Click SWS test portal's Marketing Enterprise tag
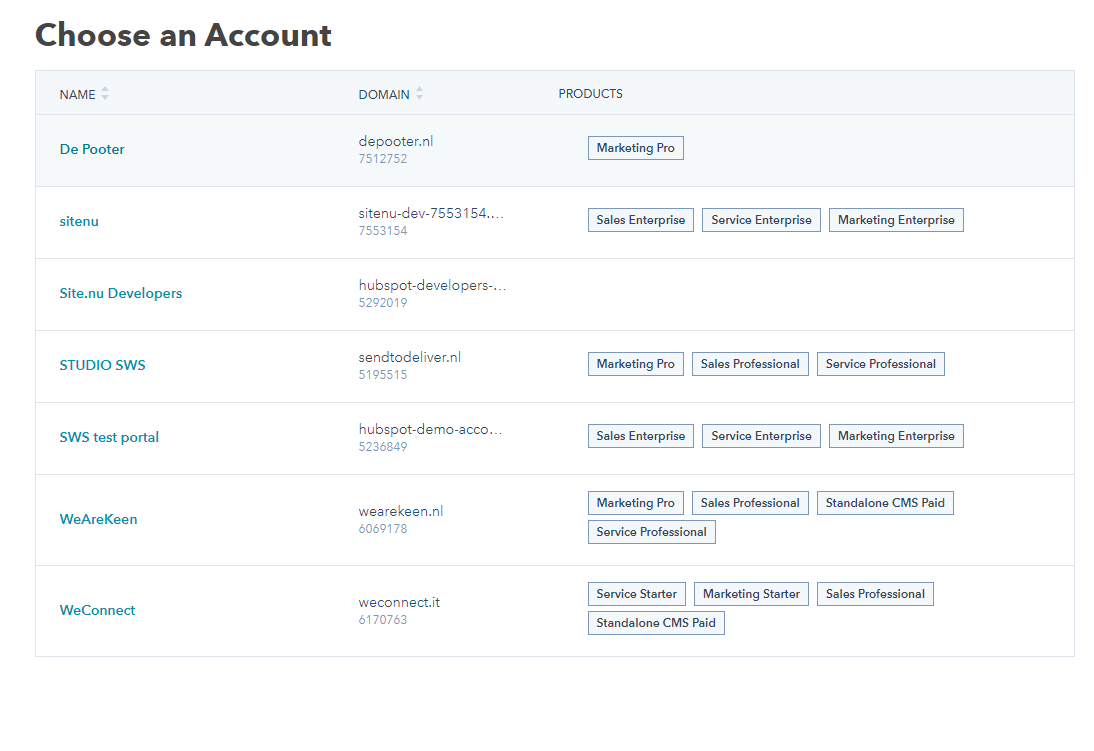 pyautogui.click(x=896, y=436)
